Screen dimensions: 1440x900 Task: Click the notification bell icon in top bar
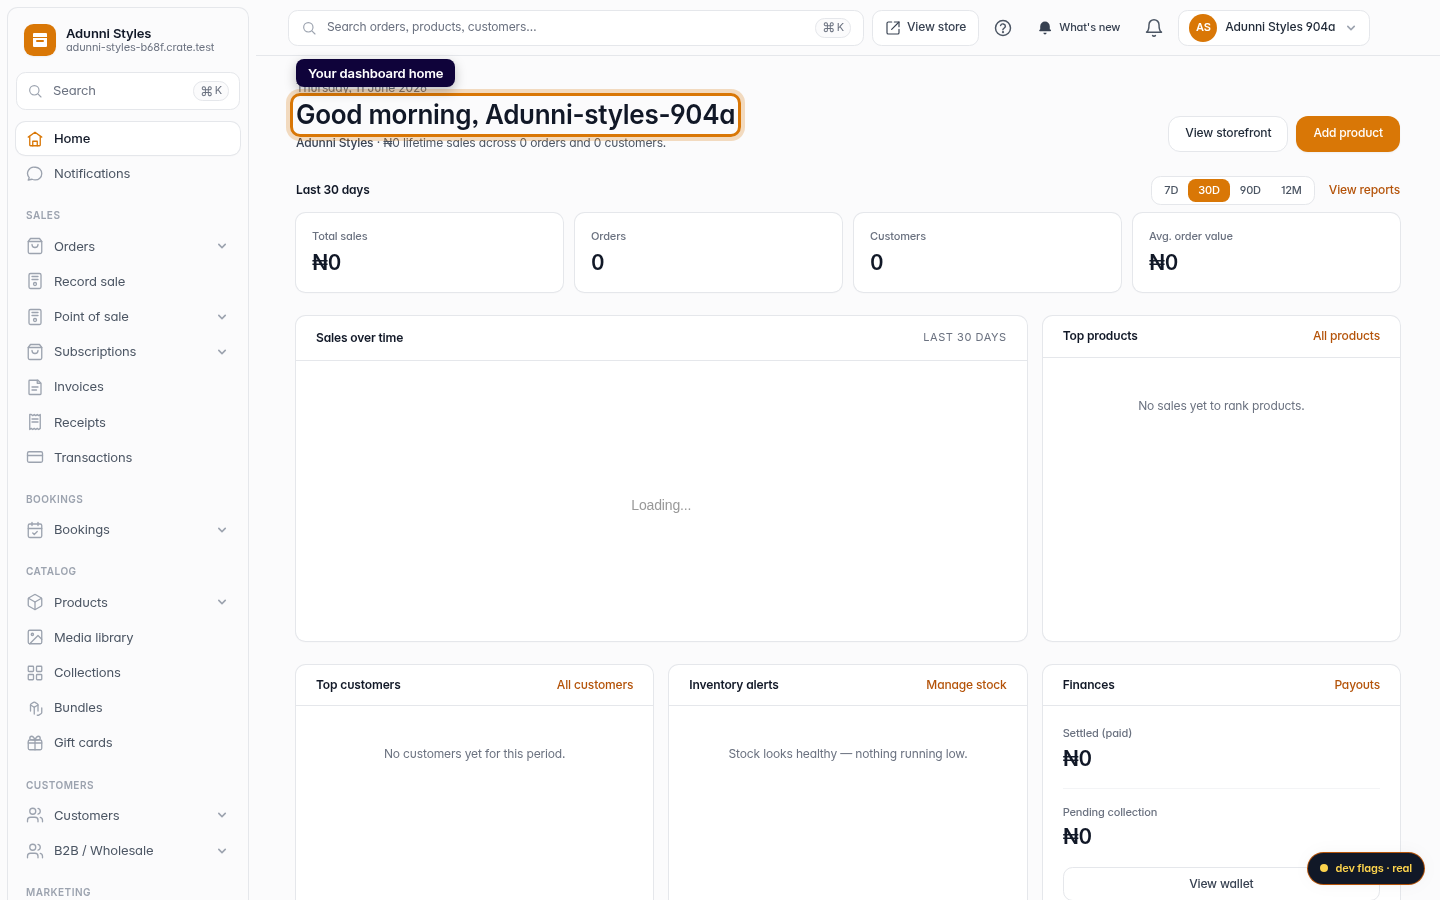pyautogui.click(x=1154, y=28)
